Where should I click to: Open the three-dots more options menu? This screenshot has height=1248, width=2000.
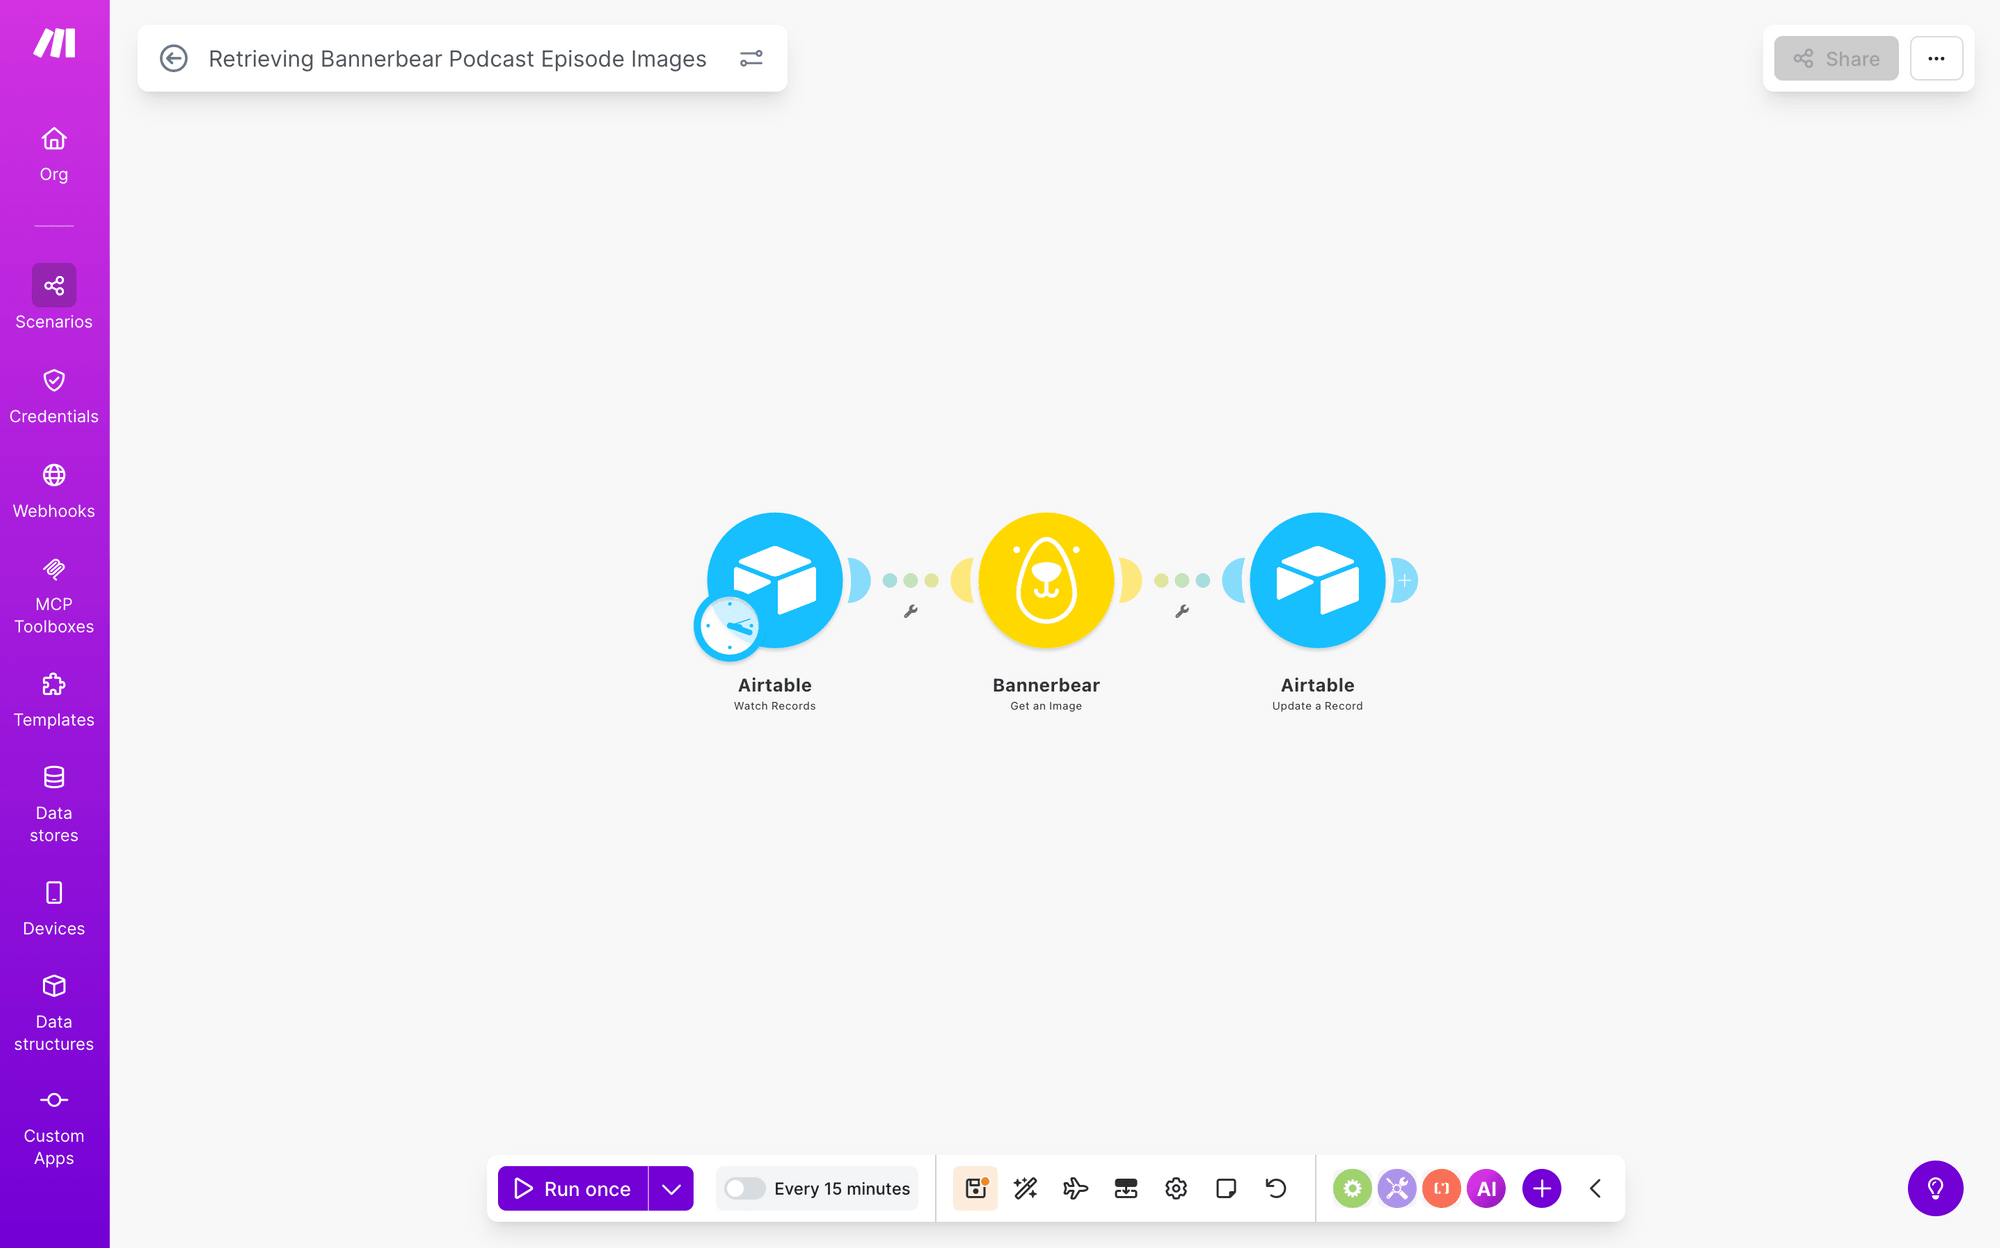[1936, 59]
